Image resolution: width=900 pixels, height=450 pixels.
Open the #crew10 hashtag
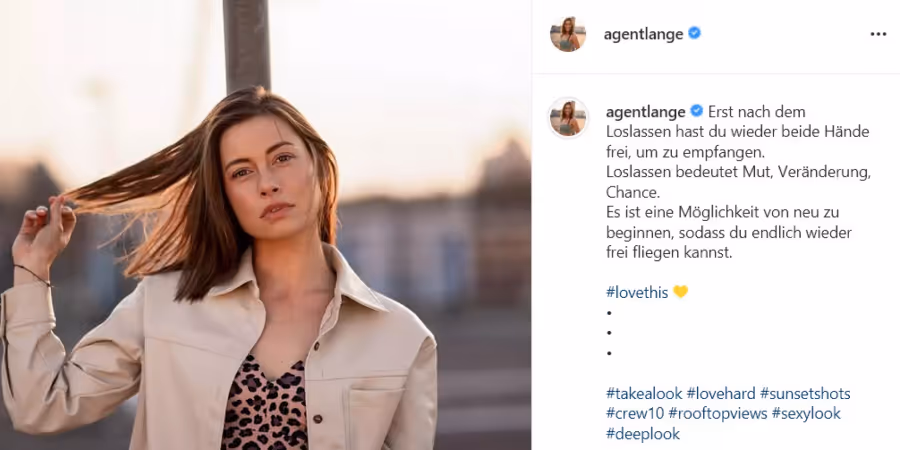(x=635, y=413)
